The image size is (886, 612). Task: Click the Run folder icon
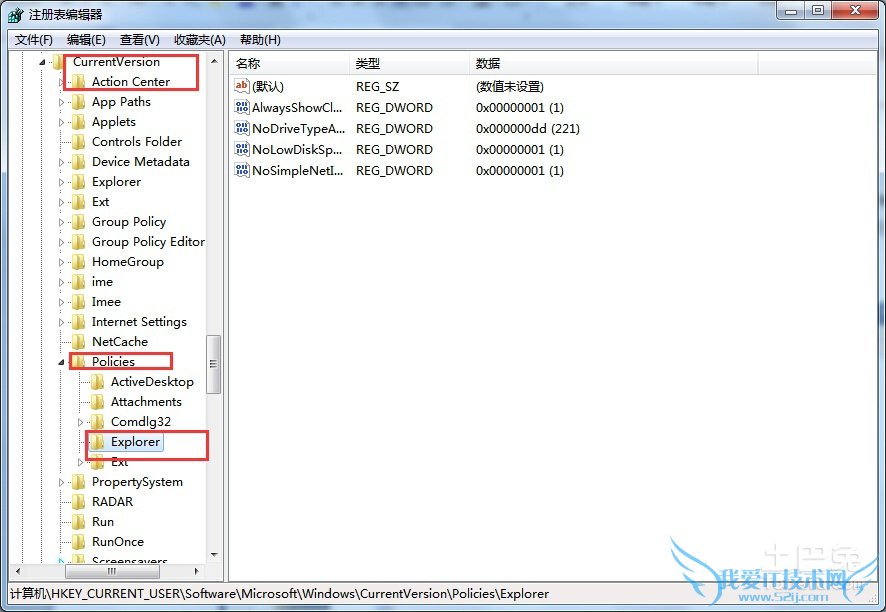(79, 522)
